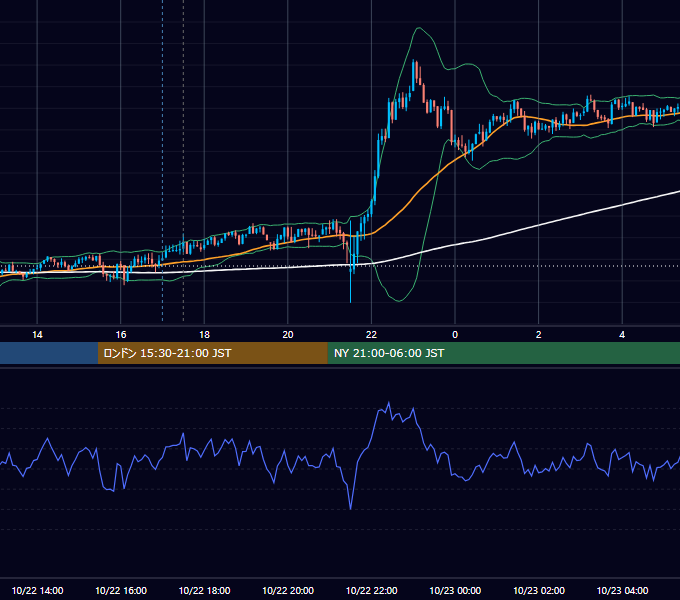Click hour label 0 on chart axis
Image resolution: width=680 pixels, height=600 pixels.
click(455, 335)
